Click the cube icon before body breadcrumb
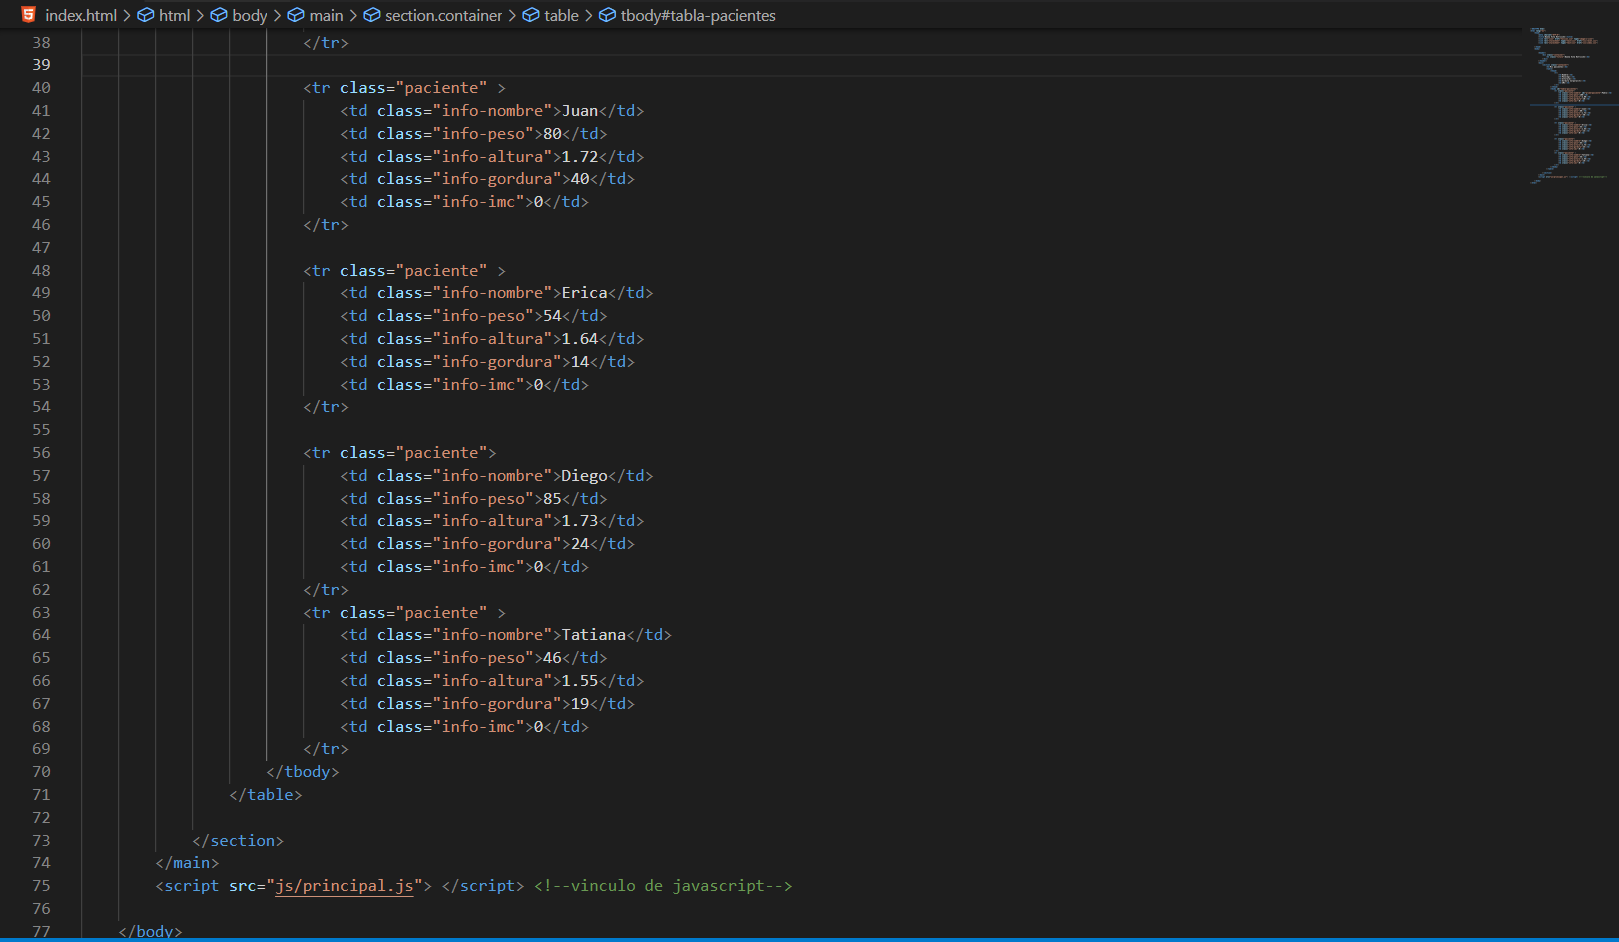Screen dimensions: 1619x942 click(219, 15)
